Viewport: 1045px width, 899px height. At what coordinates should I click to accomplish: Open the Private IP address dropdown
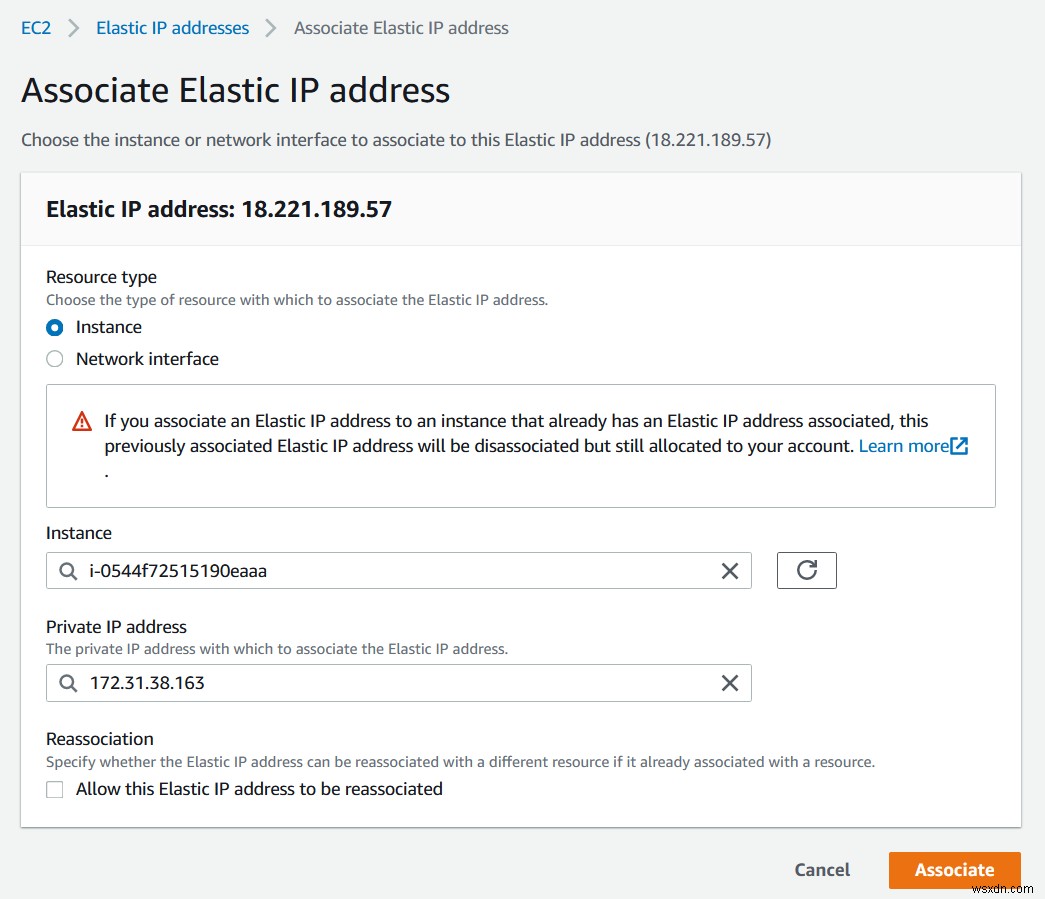tap(400, 683)
